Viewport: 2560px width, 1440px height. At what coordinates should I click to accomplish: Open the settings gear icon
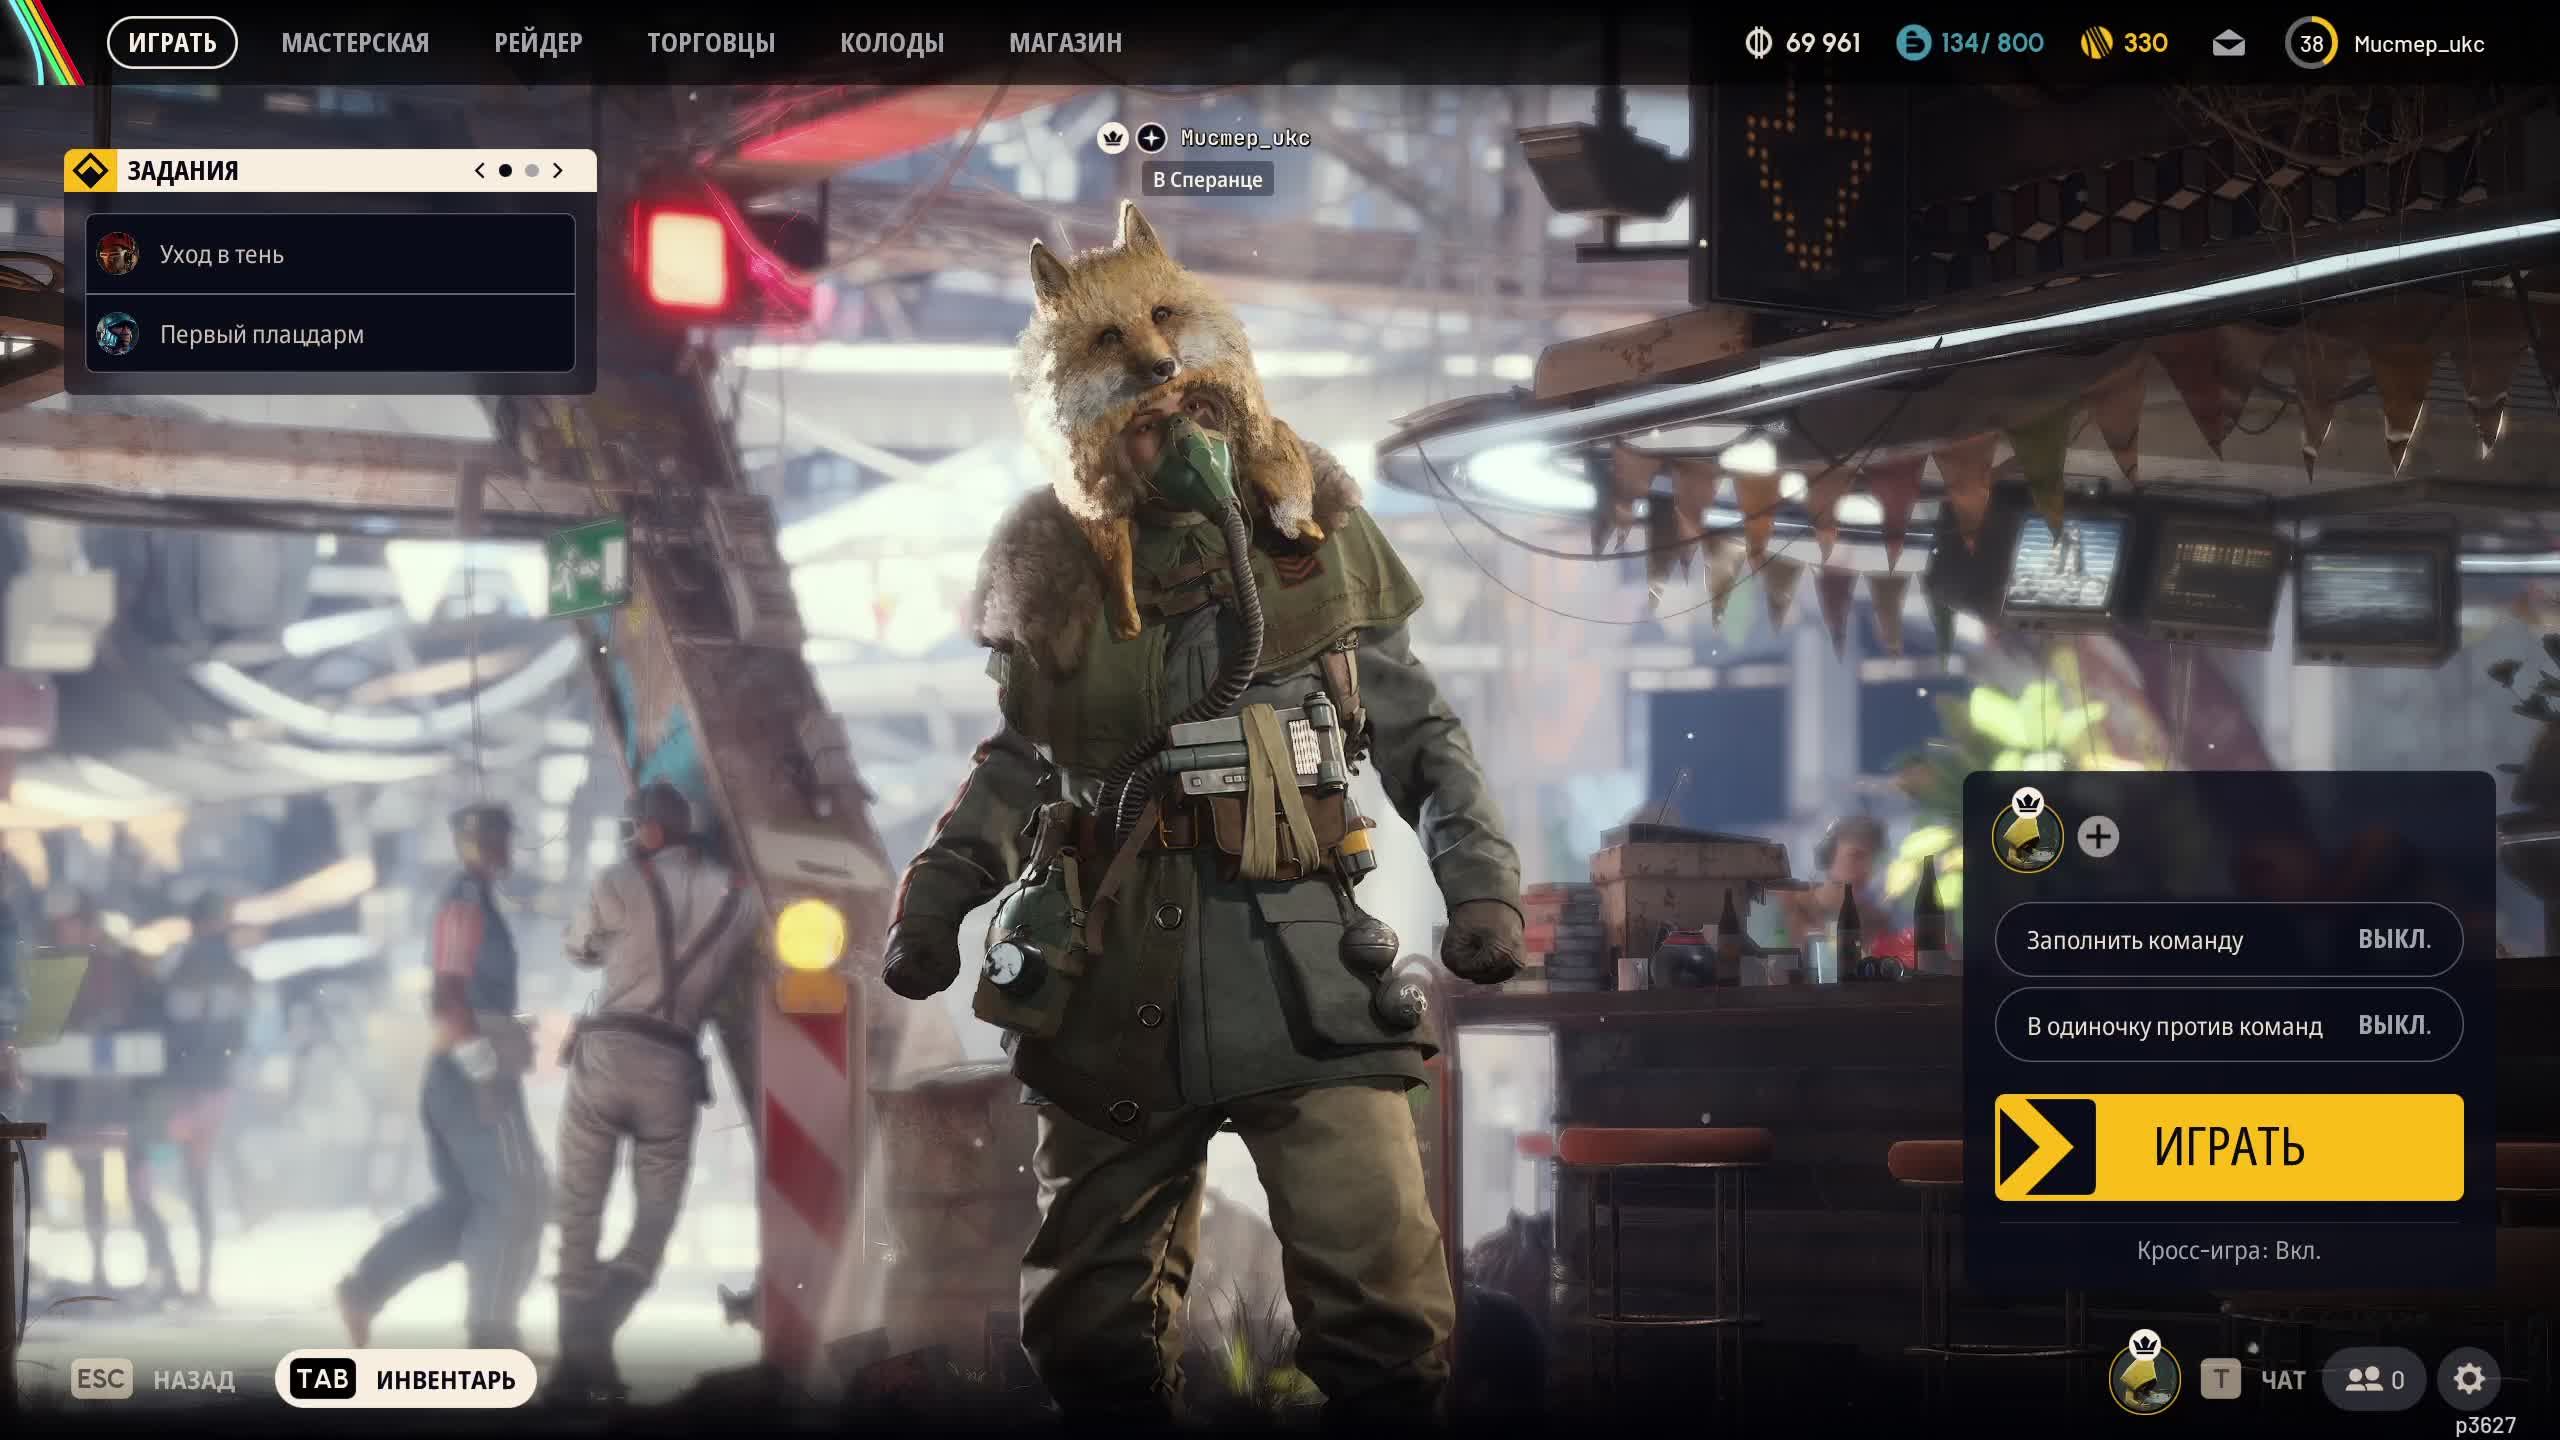pos(2468,1380)
